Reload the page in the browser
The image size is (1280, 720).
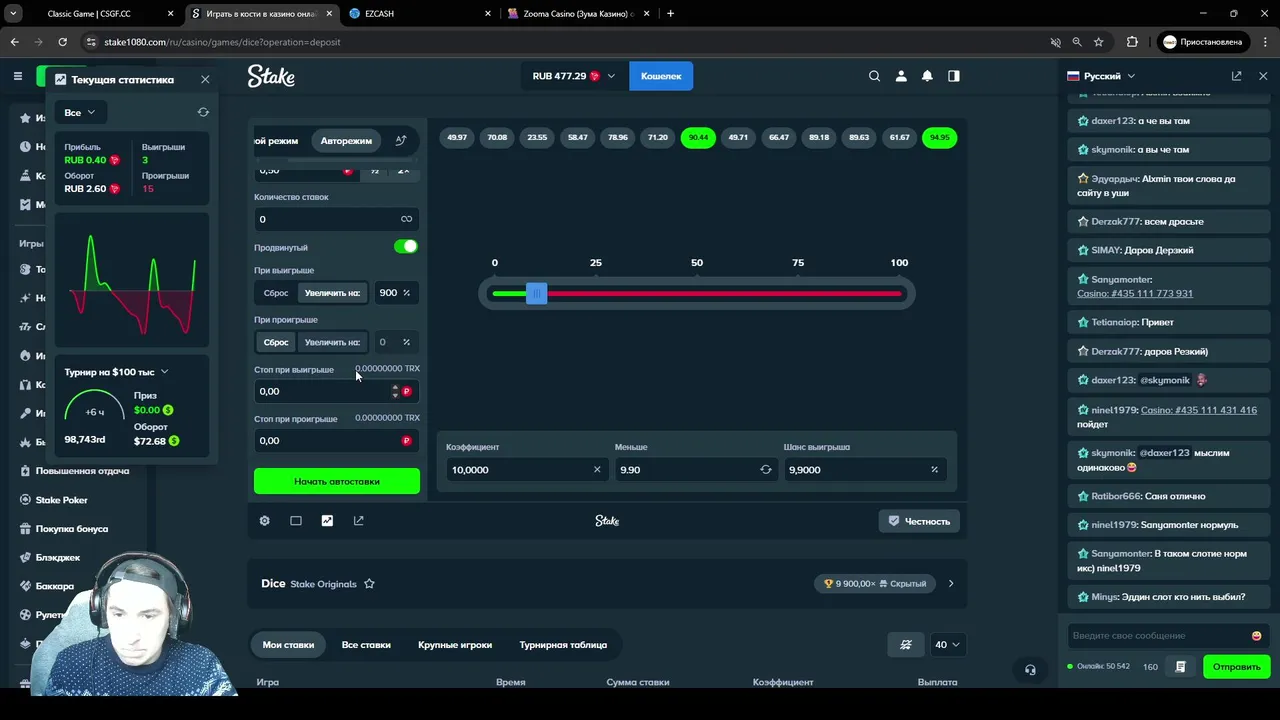tap(62, 42)
